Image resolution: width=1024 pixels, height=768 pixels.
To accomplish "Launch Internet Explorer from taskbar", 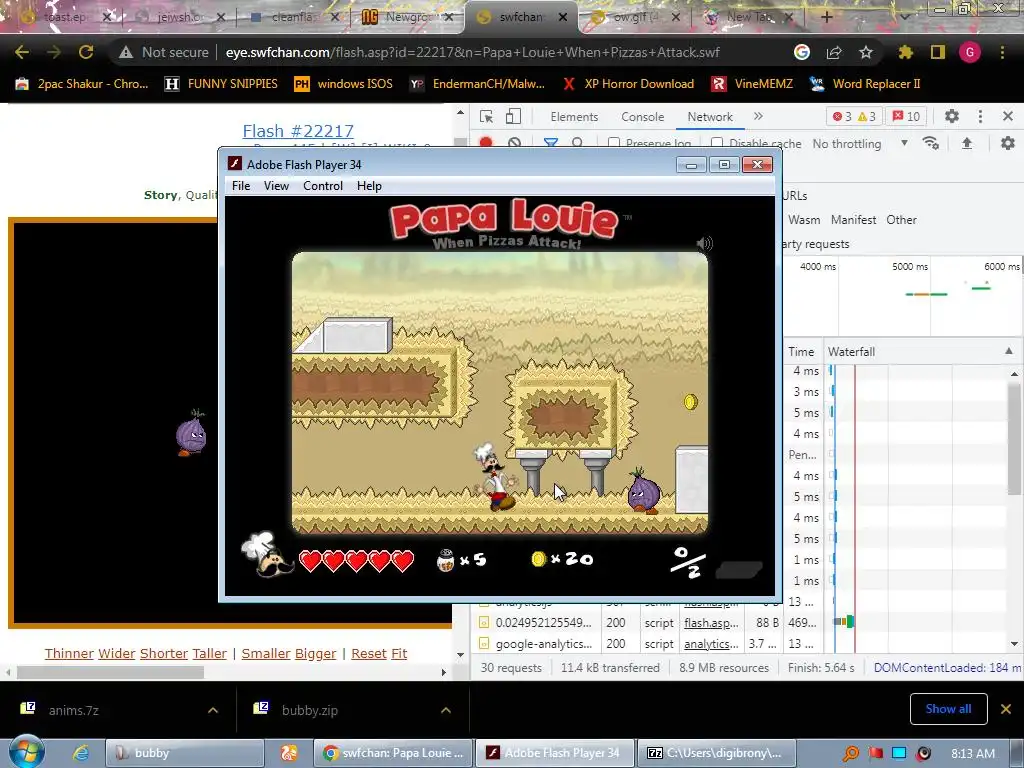I will [x=81, y=753].
